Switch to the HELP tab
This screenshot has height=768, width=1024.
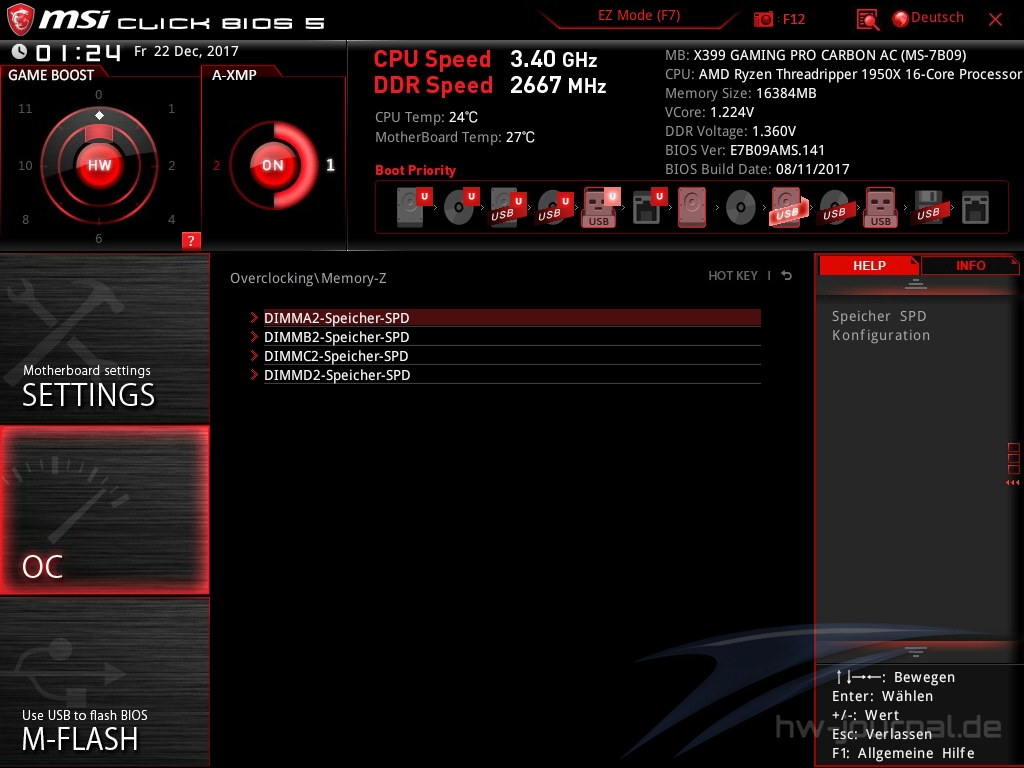point(869,265)
